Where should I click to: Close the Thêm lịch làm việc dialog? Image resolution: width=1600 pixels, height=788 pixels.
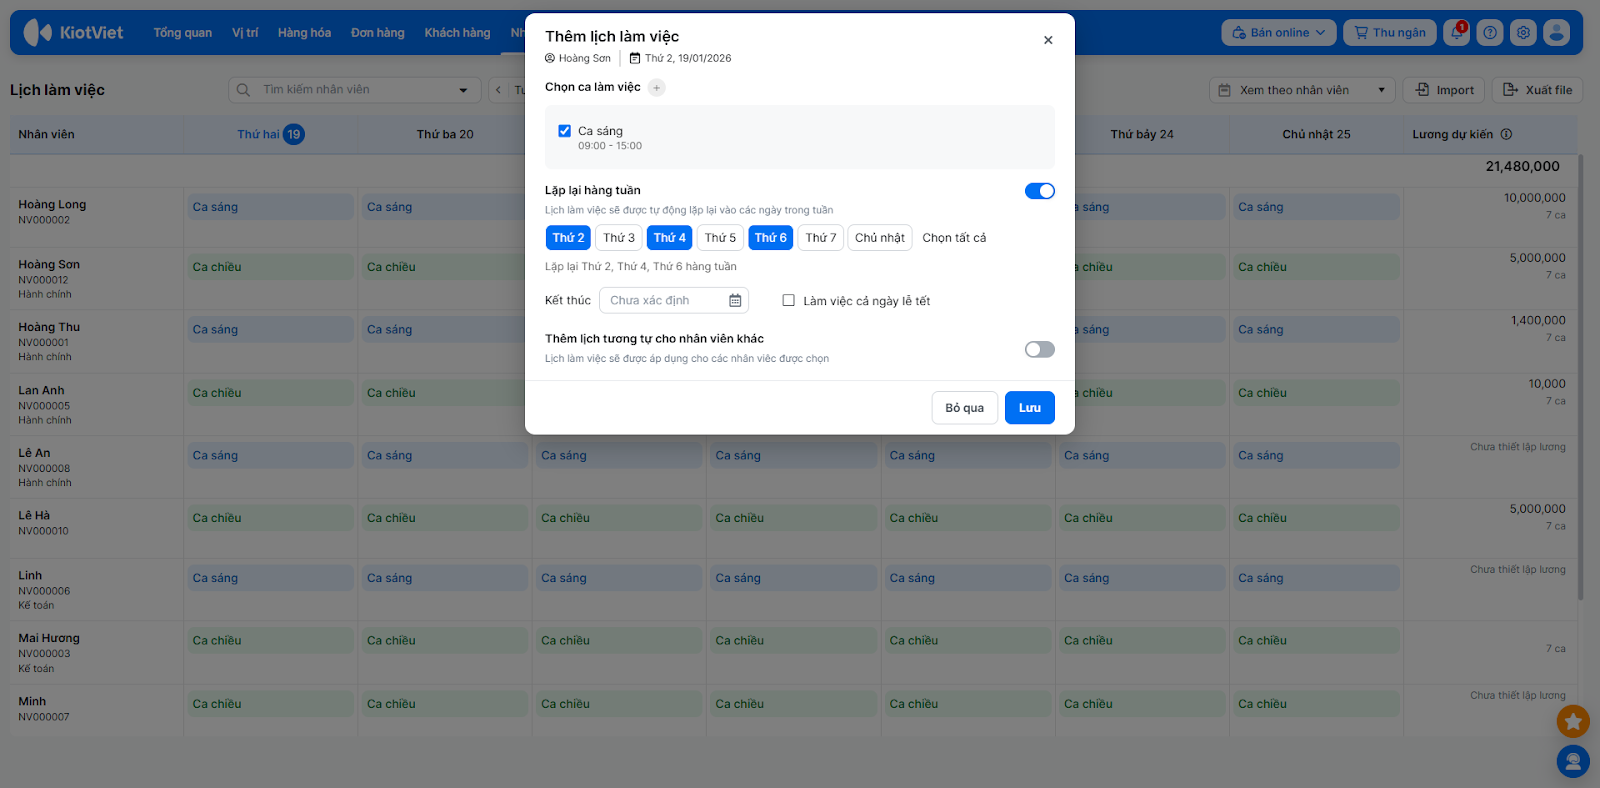[x=1048, y=40]
